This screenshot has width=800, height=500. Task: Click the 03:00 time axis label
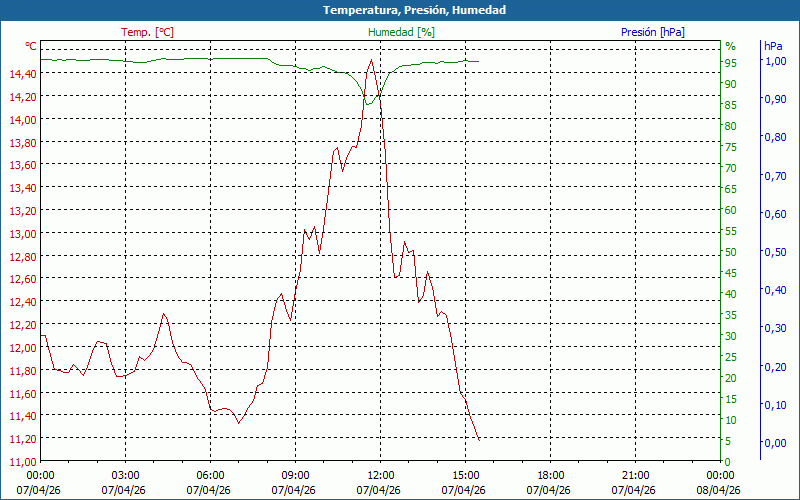(125, 475)
